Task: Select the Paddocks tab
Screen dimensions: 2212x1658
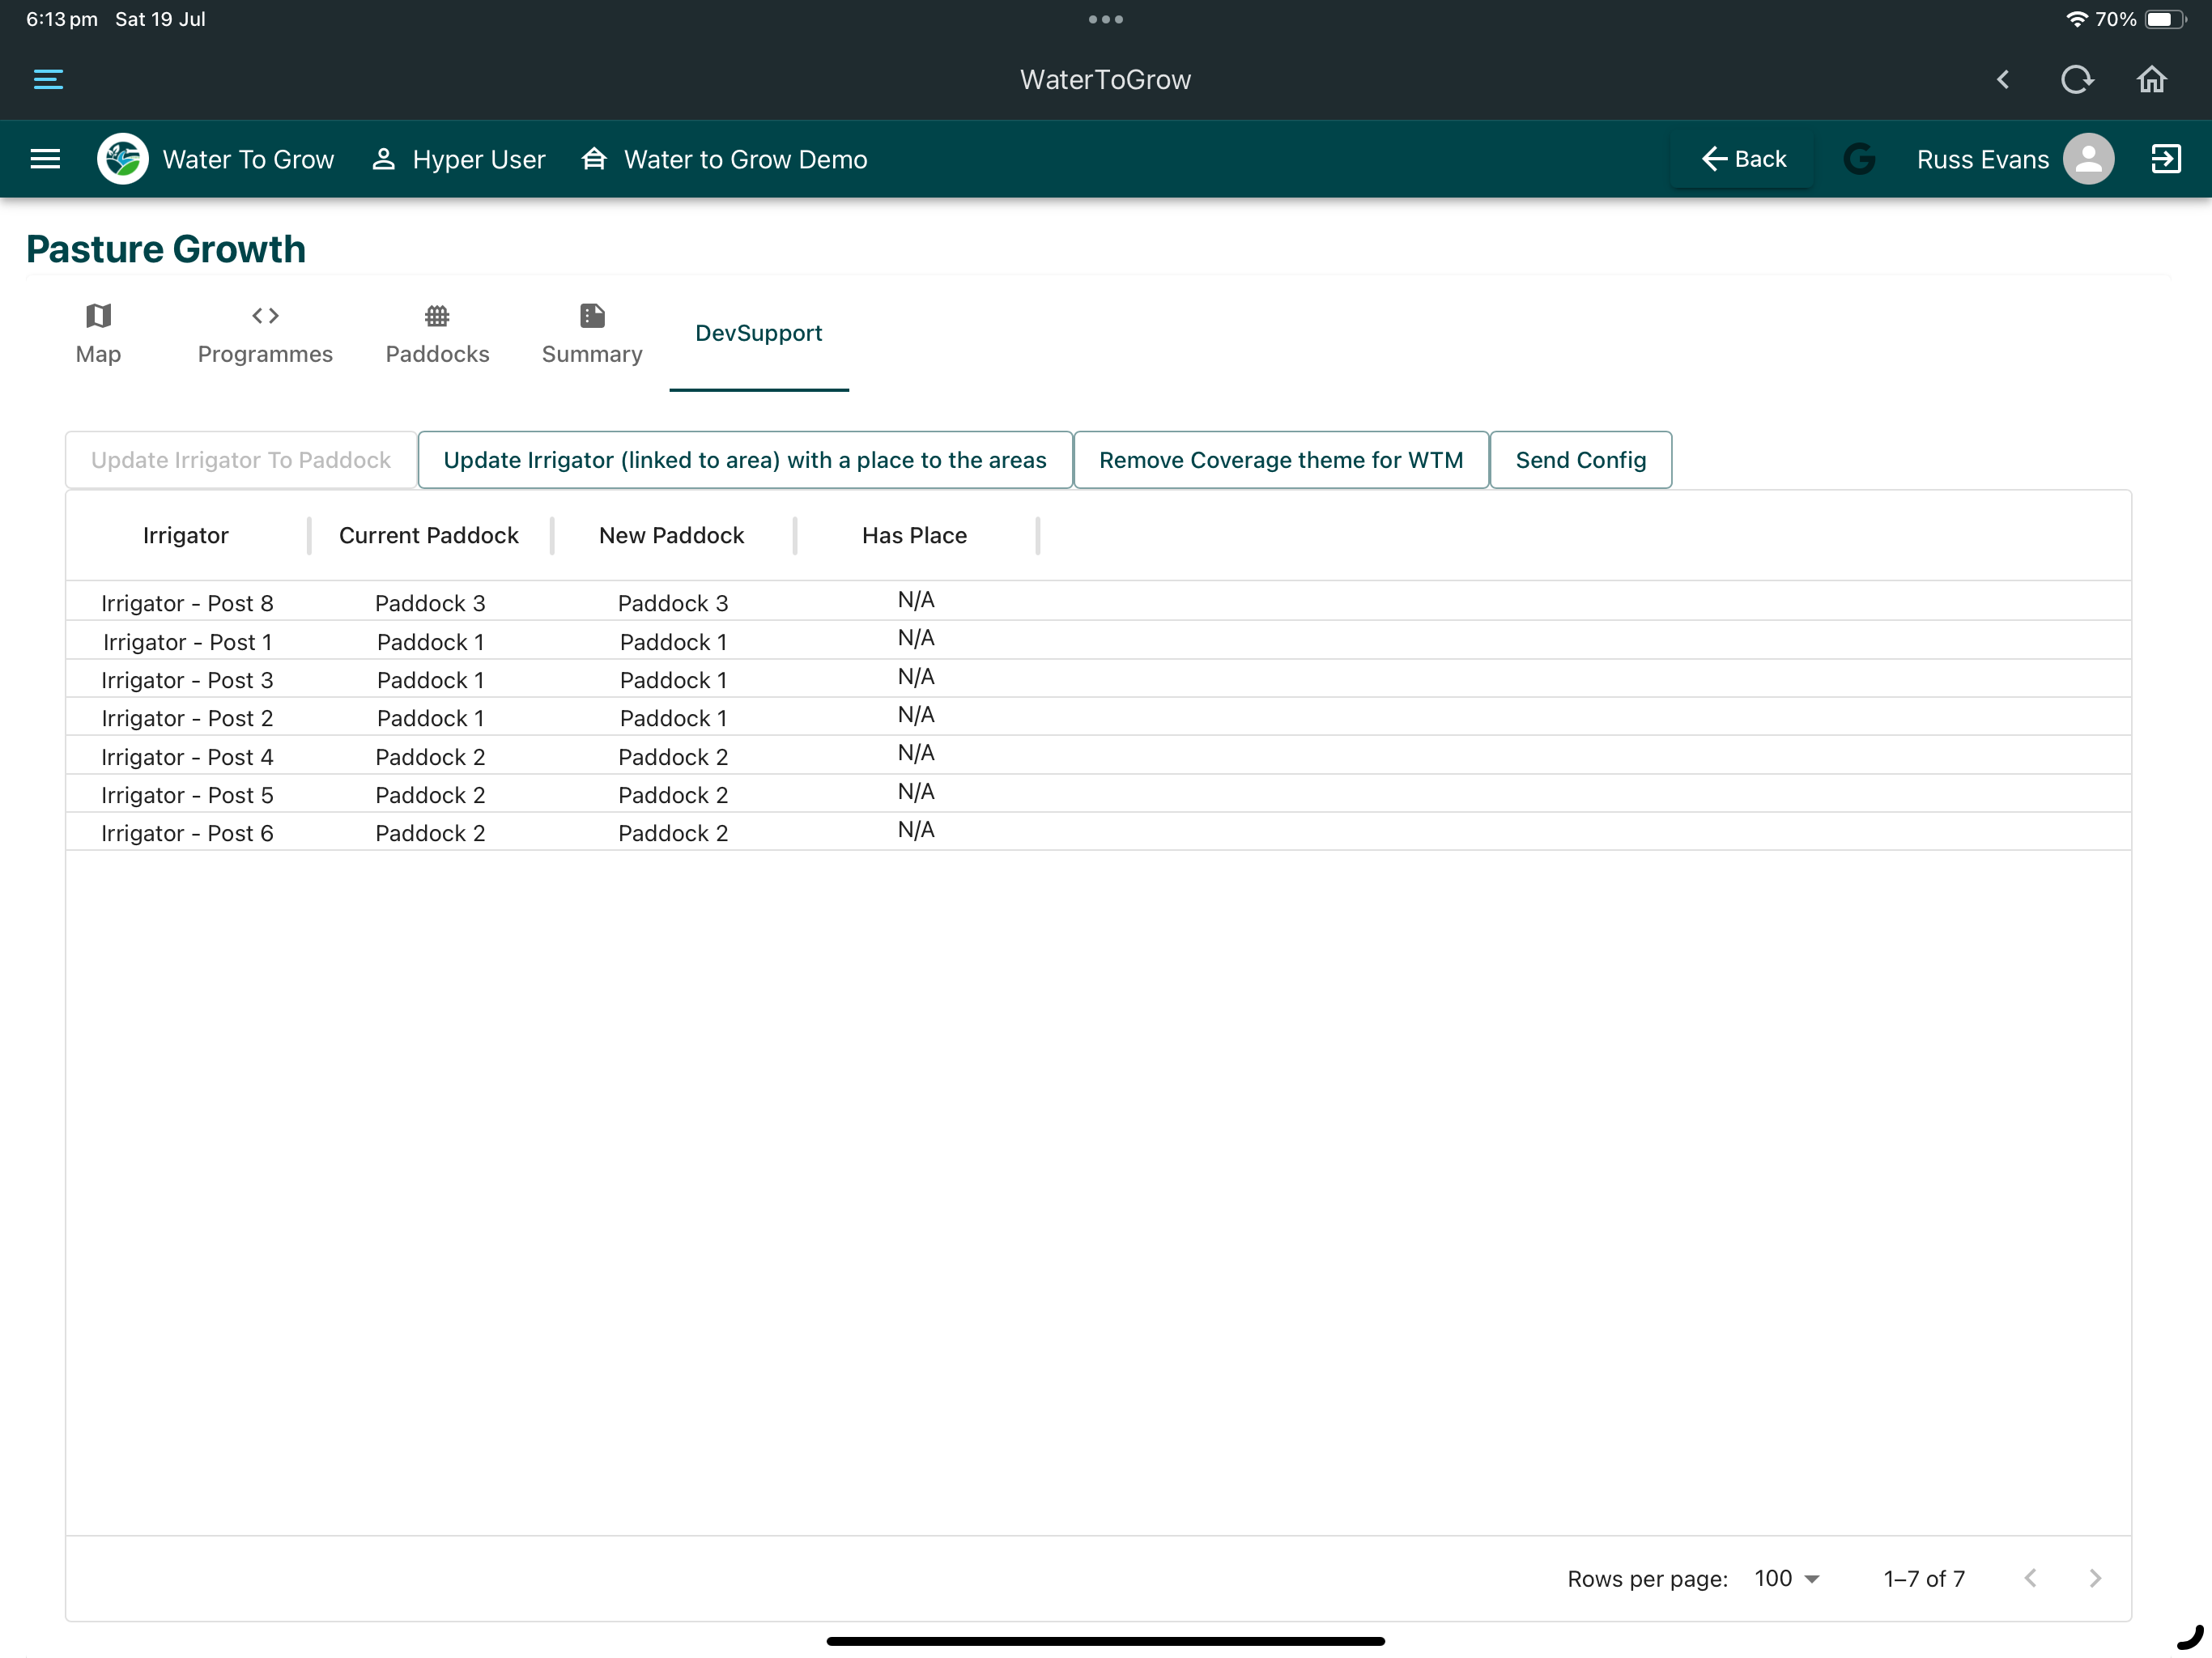Action: 437,335
